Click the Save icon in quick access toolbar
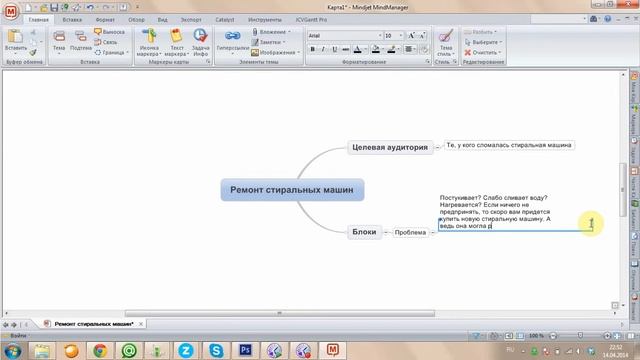640x360 pixels. click(x=54, y=7)
